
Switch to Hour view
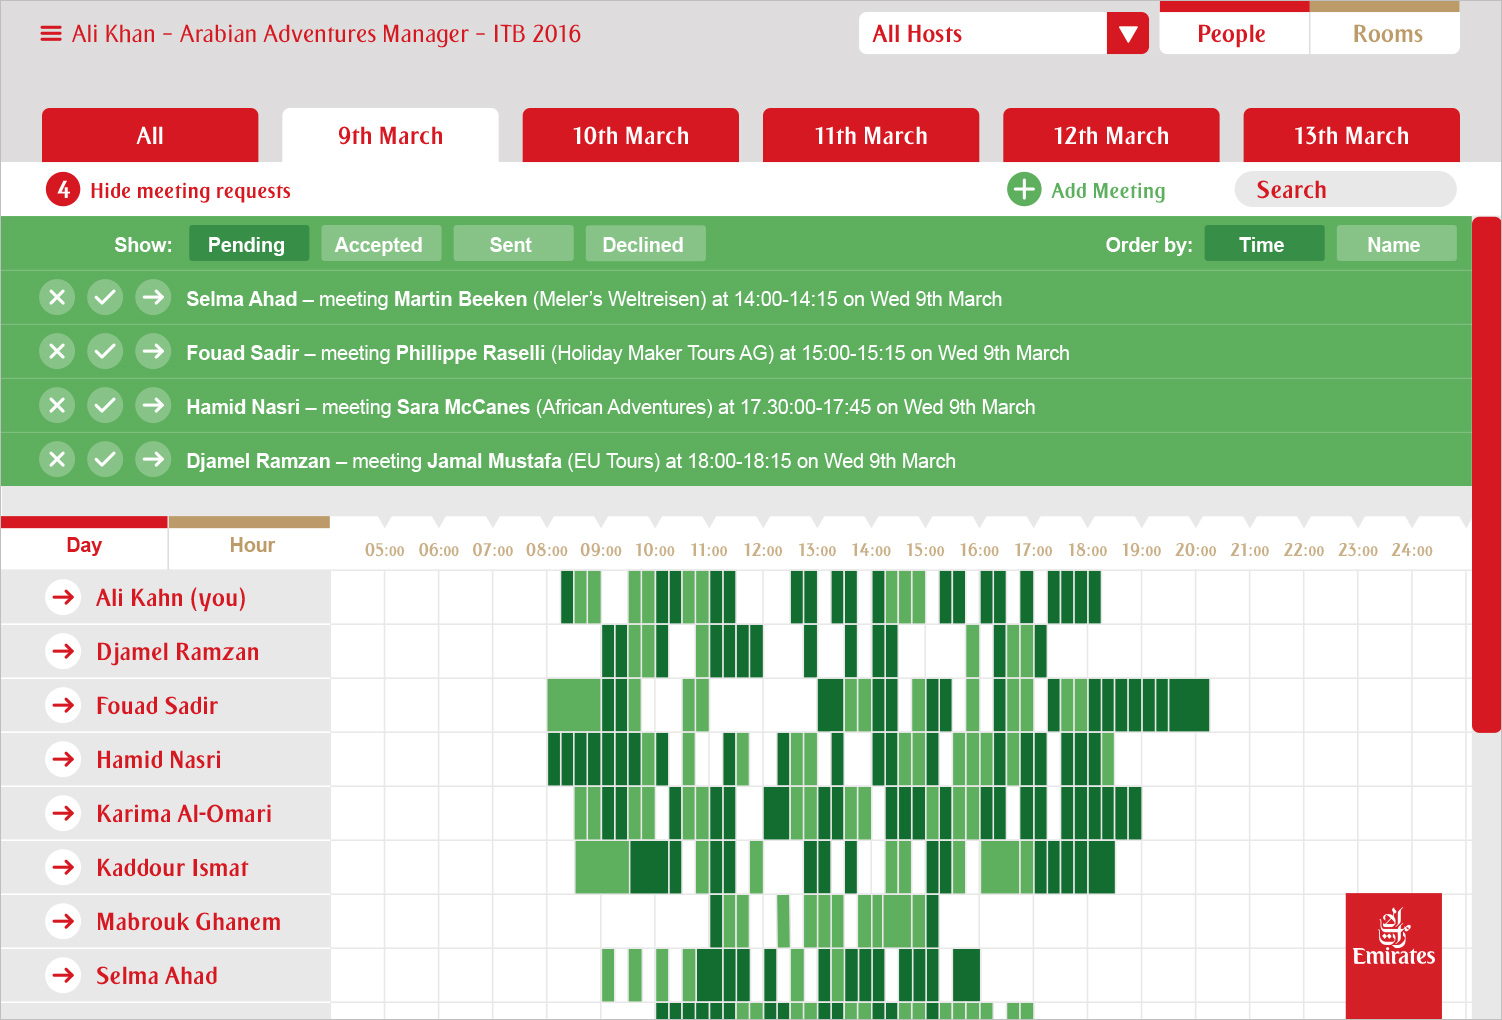(251, 545)
